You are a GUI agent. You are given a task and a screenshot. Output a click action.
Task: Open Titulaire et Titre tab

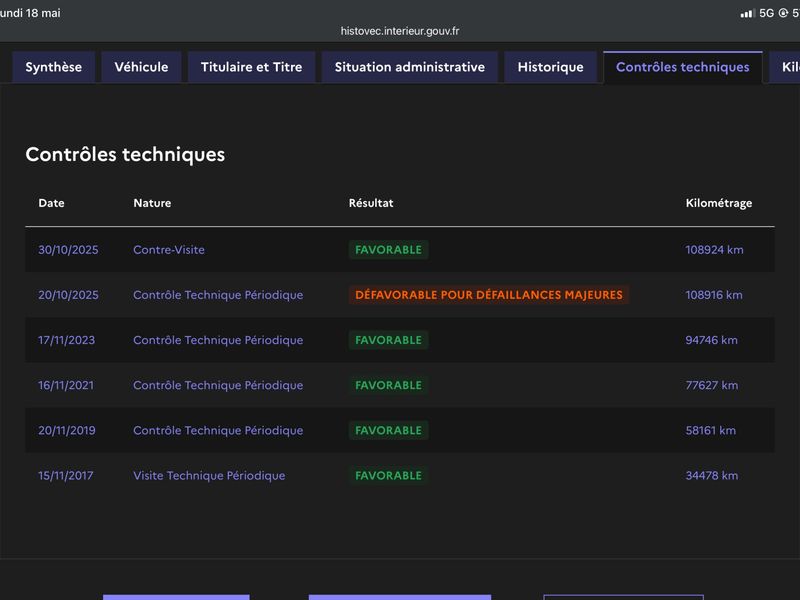click(252, 67)
